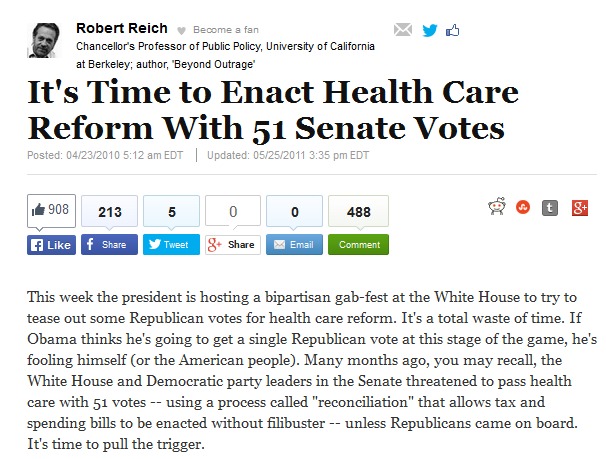Click the Email share button
This screenshot has height=459, width=606.
pyautogui.click(x=293, y=244)
